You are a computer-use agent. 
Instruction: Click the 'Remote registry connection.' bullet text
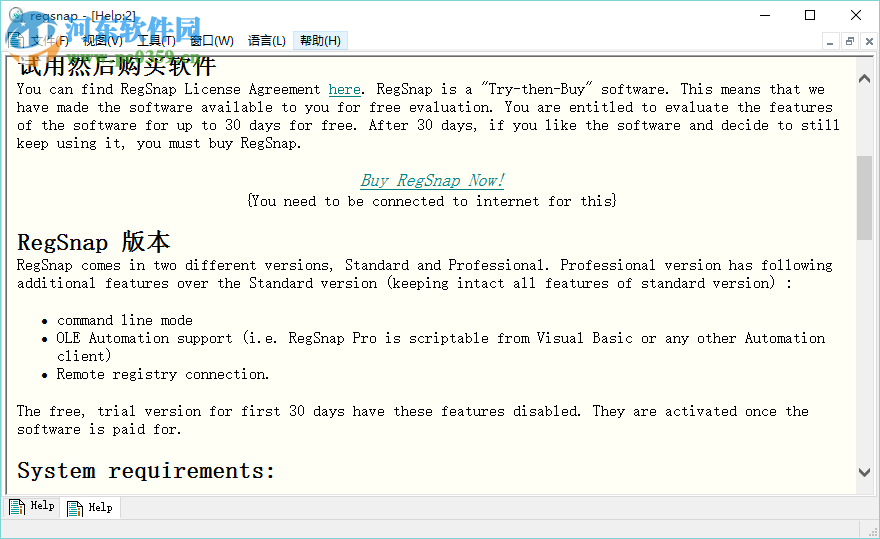pyautogui.click(x=163, y=374)
